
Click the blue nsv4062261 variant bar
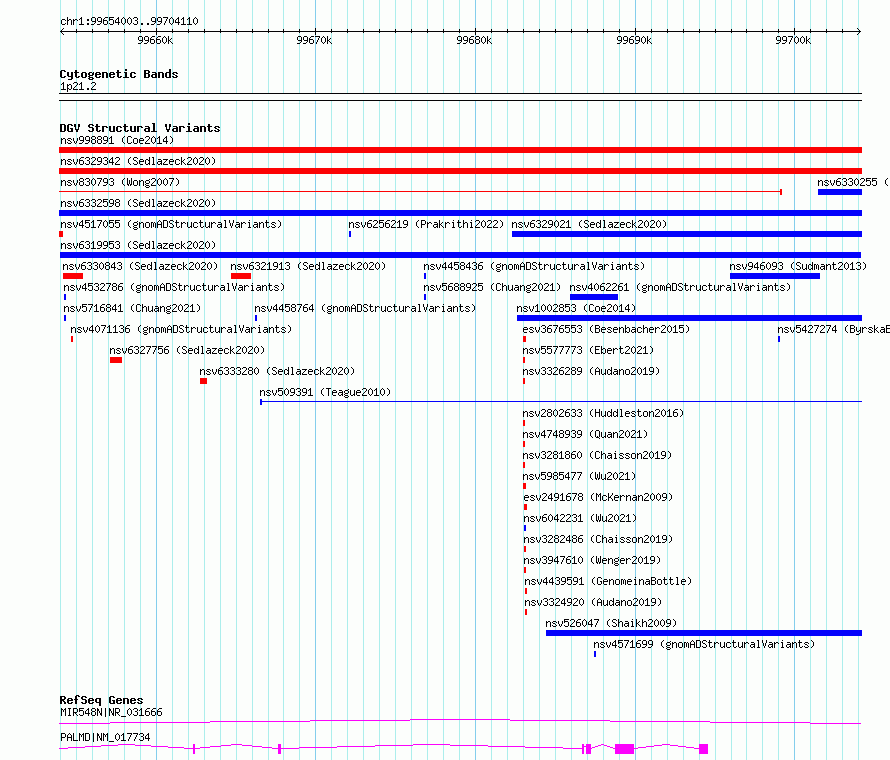coord(594,297)
